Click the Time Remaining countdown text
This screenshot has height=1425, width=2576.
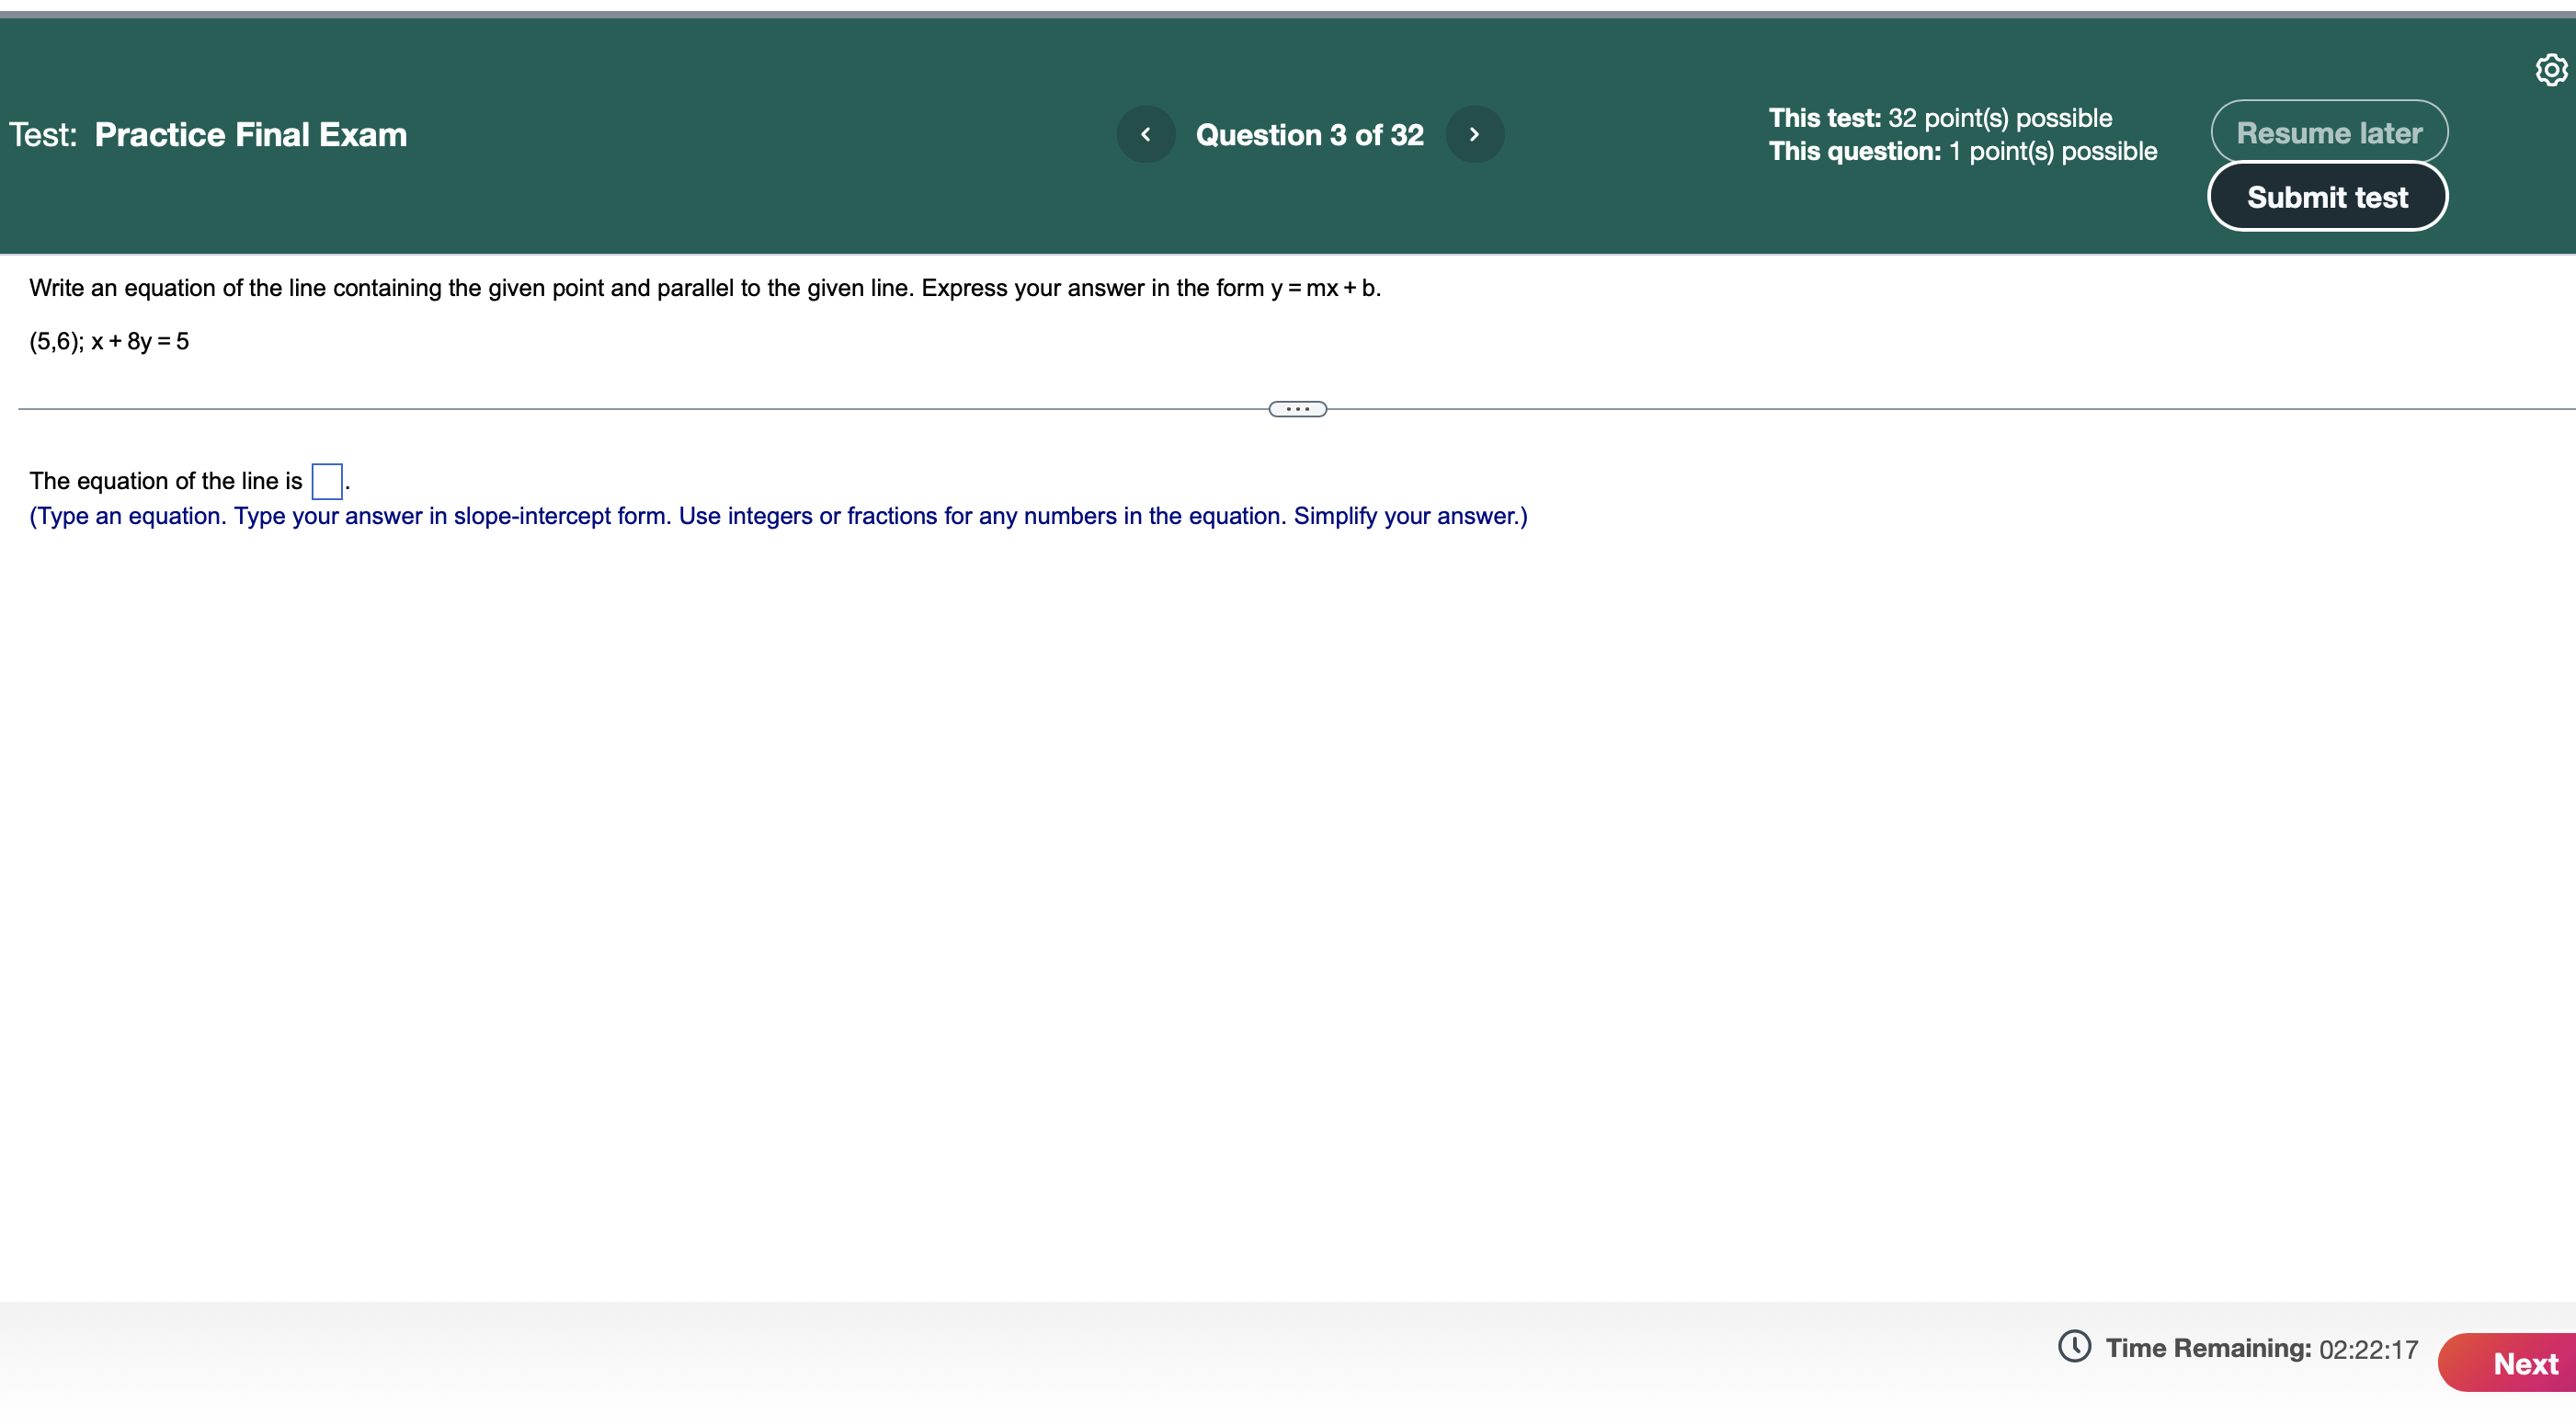pyautogui.click(x=2367, y=1349)
